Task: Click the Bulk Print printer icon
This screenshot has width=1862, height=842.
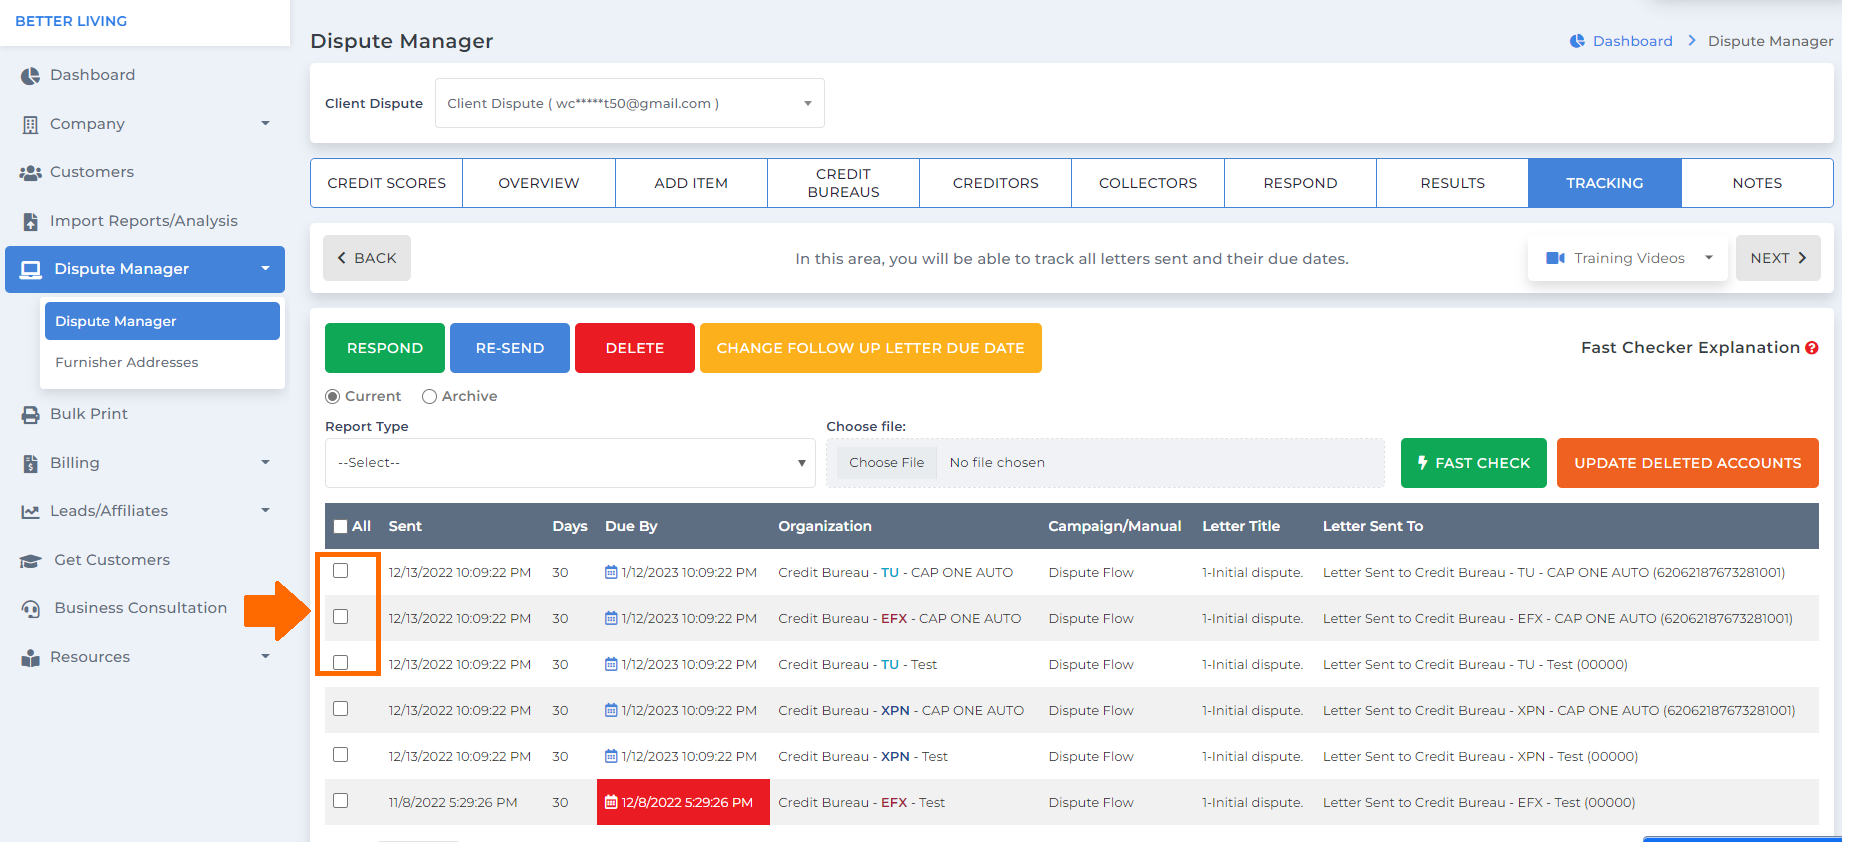Action: (x=30, y=415)
